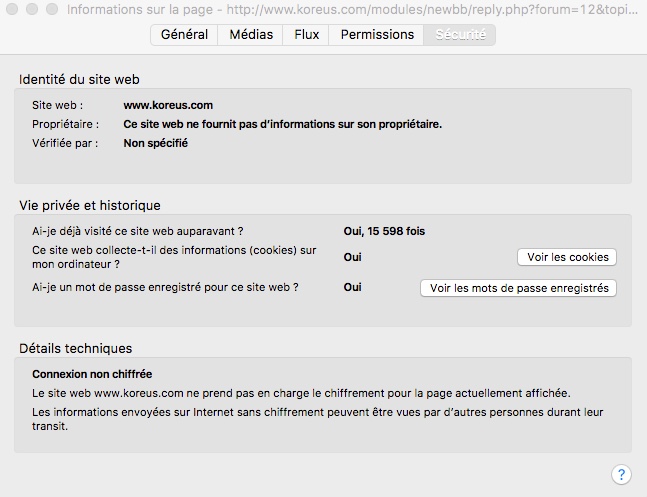Click the Voir les cookies button

coord(567,257)
